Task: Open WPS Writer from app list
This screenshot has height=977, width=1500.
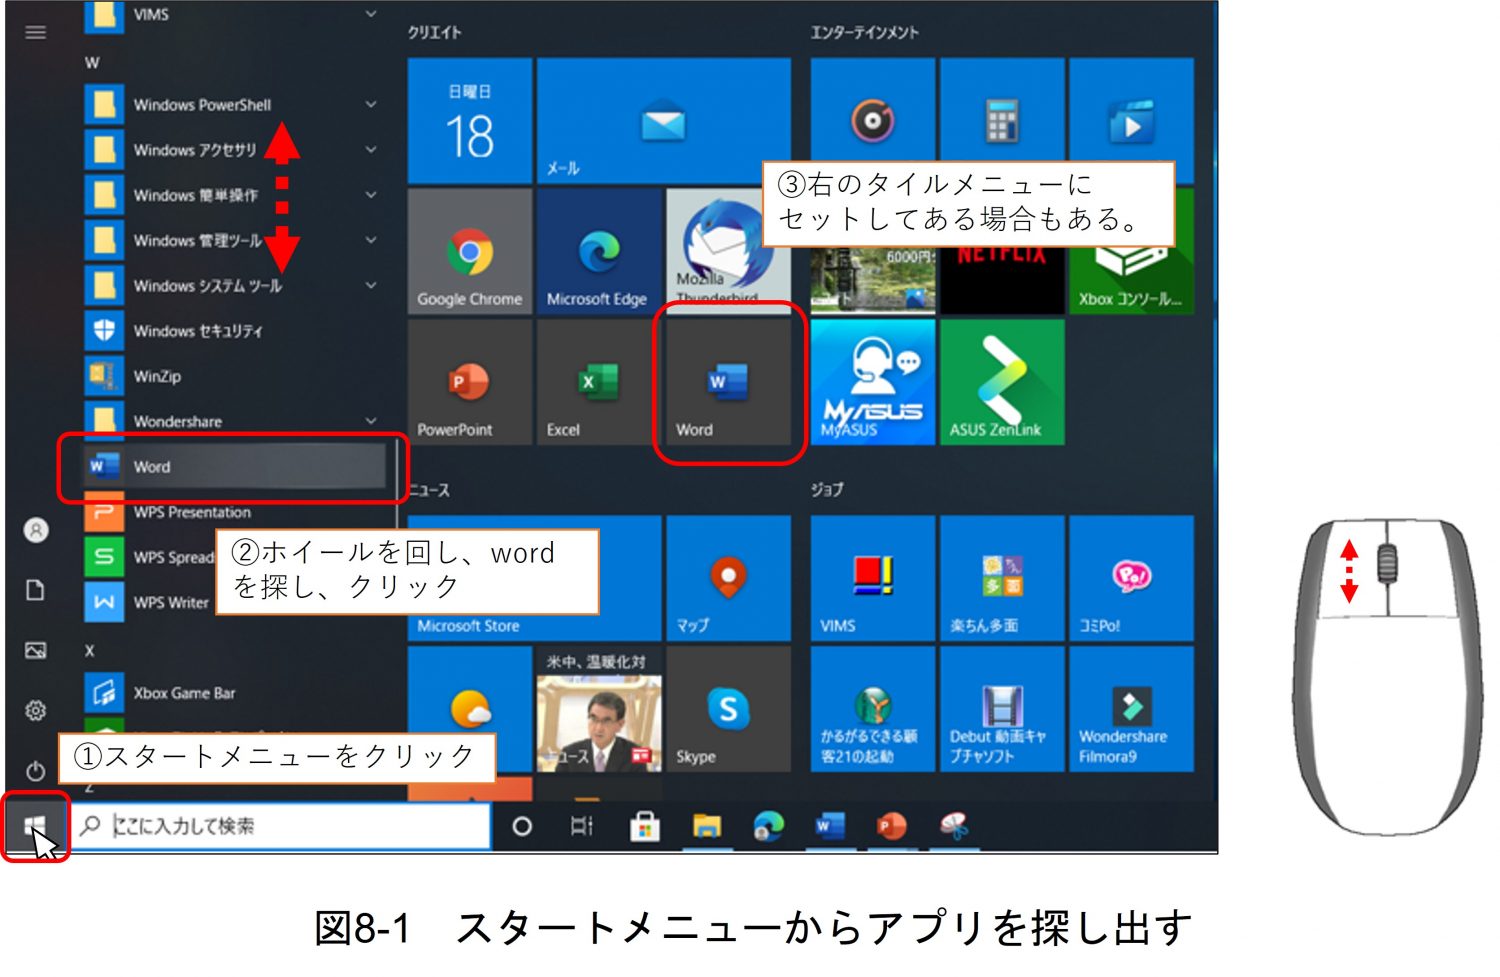Action: 150,602
